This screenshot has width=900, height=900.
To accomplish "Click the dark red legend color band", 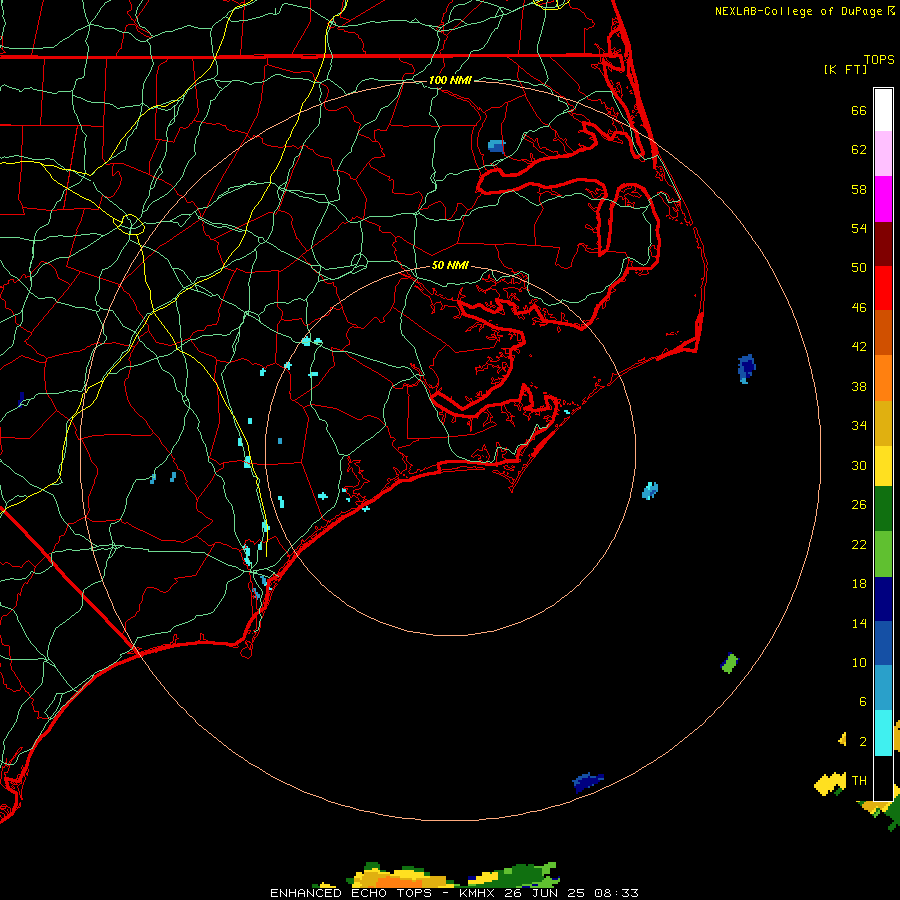I will point(883,244).
